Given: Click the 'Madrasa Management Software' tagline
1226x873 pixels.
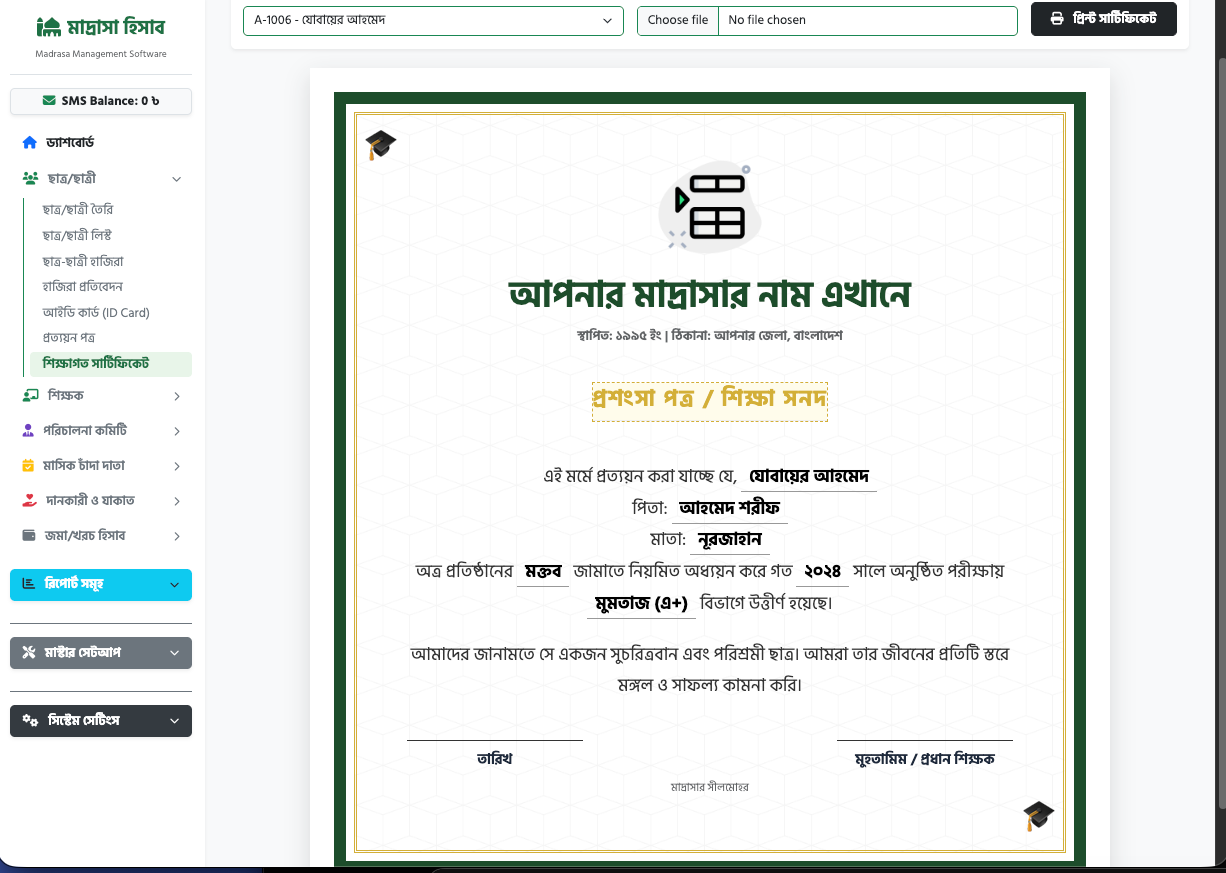Looking at the screenshot, I should click(101, 54).
